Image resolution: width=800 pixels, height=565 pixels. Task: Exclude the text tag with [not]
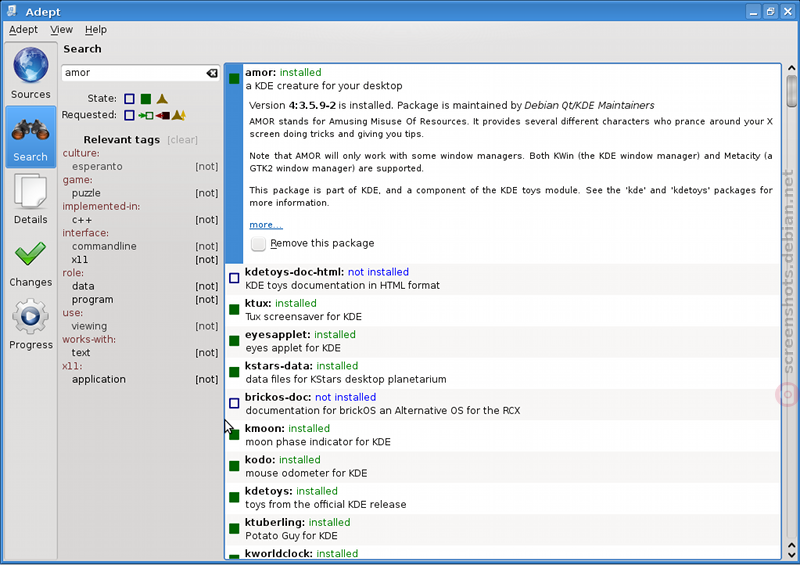pos(207,353)
